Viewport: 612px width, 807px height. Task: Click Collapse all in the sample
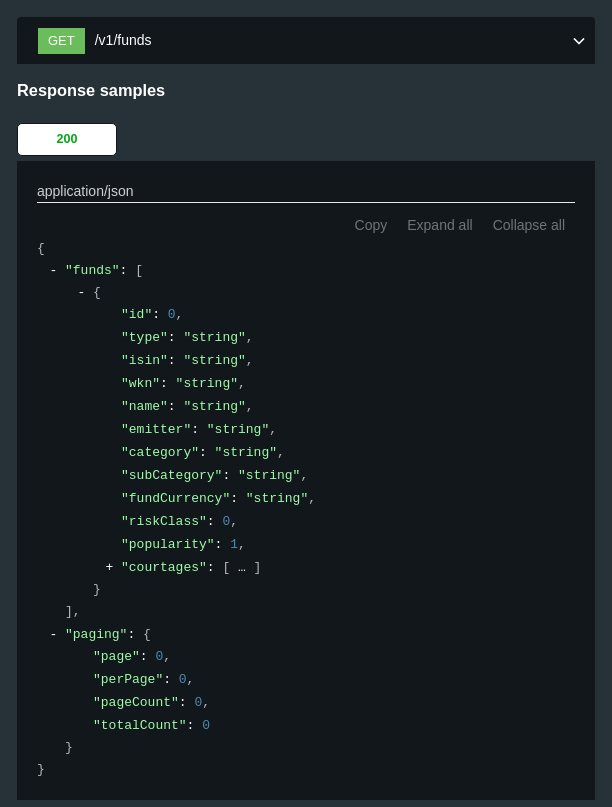tap(529, 225)
